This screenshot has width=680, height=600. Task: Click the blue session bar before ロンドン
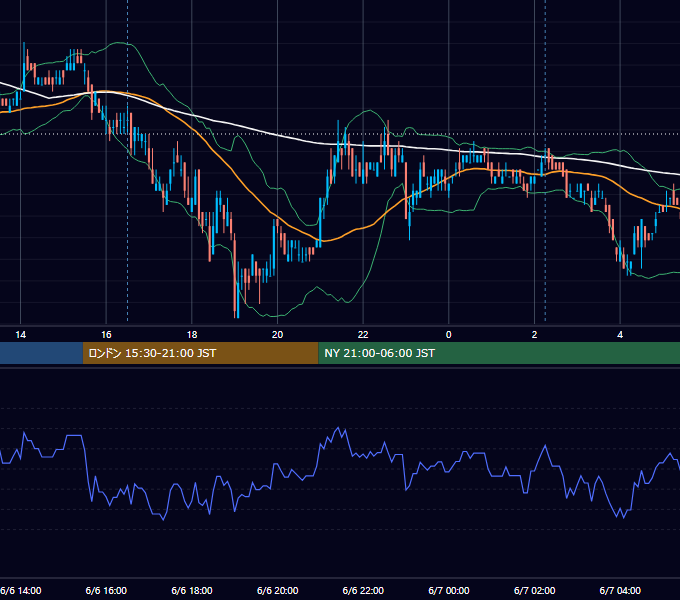[41, 353]
